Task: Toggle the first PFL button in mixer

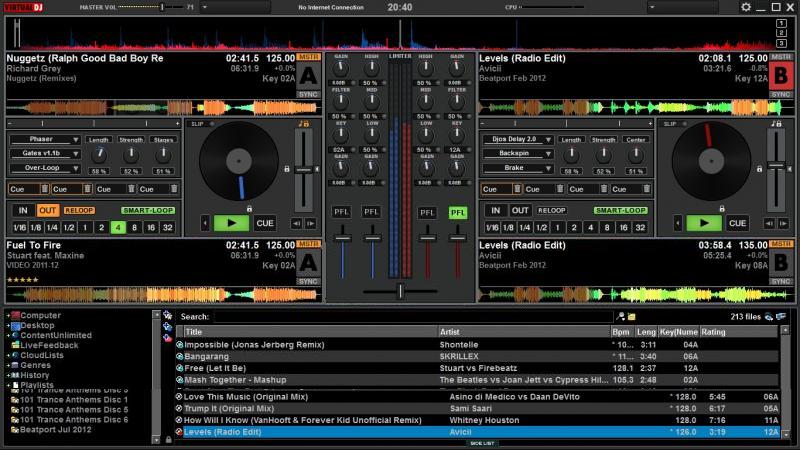Action: coord(341,212)
